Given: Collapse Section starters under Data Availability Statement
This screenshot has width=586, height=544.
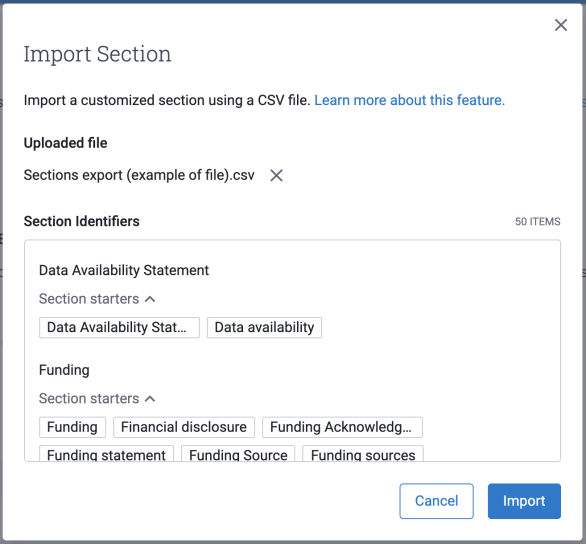Looking at the screenshot, I should 97,299.
